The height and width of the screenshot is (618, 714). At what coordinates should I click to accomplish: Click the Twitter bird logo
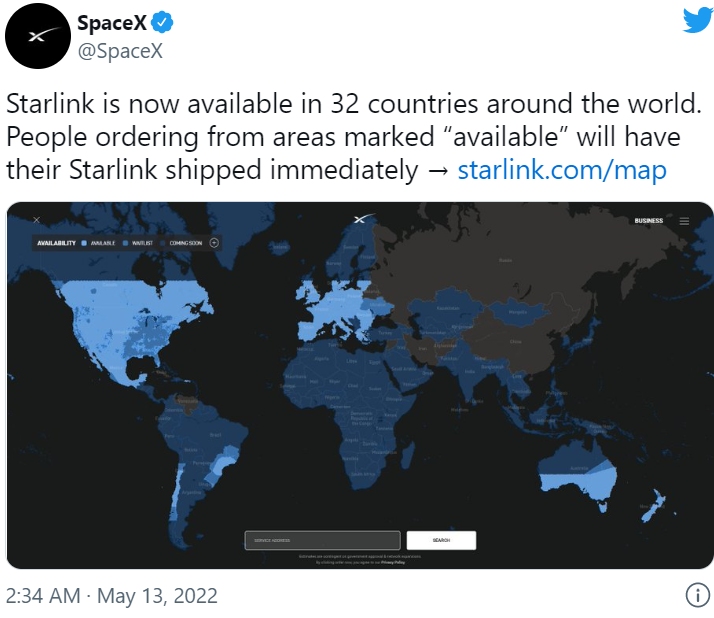698,20
